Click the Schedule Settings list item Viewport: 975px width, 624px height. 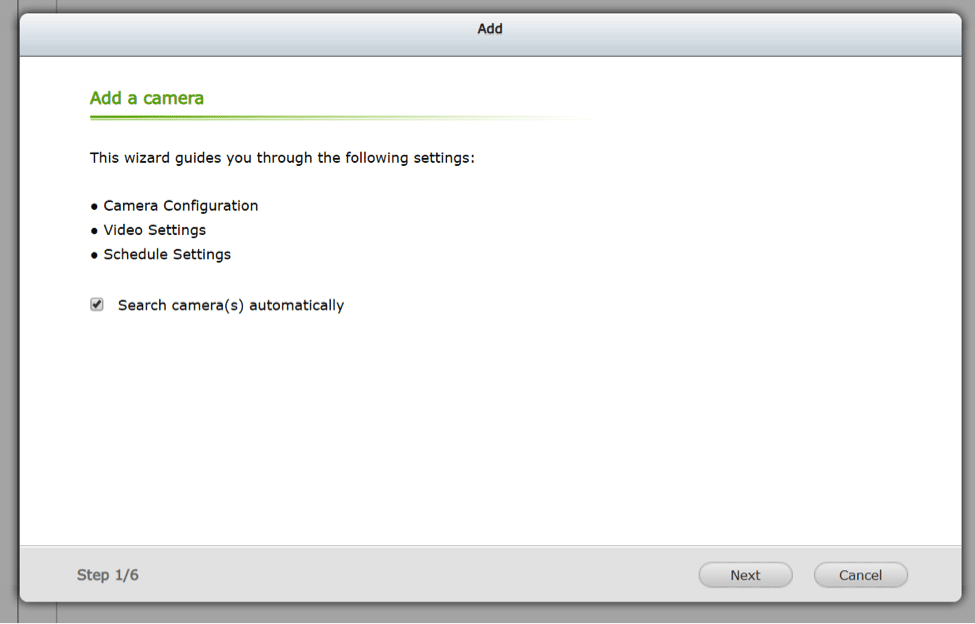pos(167,254)
